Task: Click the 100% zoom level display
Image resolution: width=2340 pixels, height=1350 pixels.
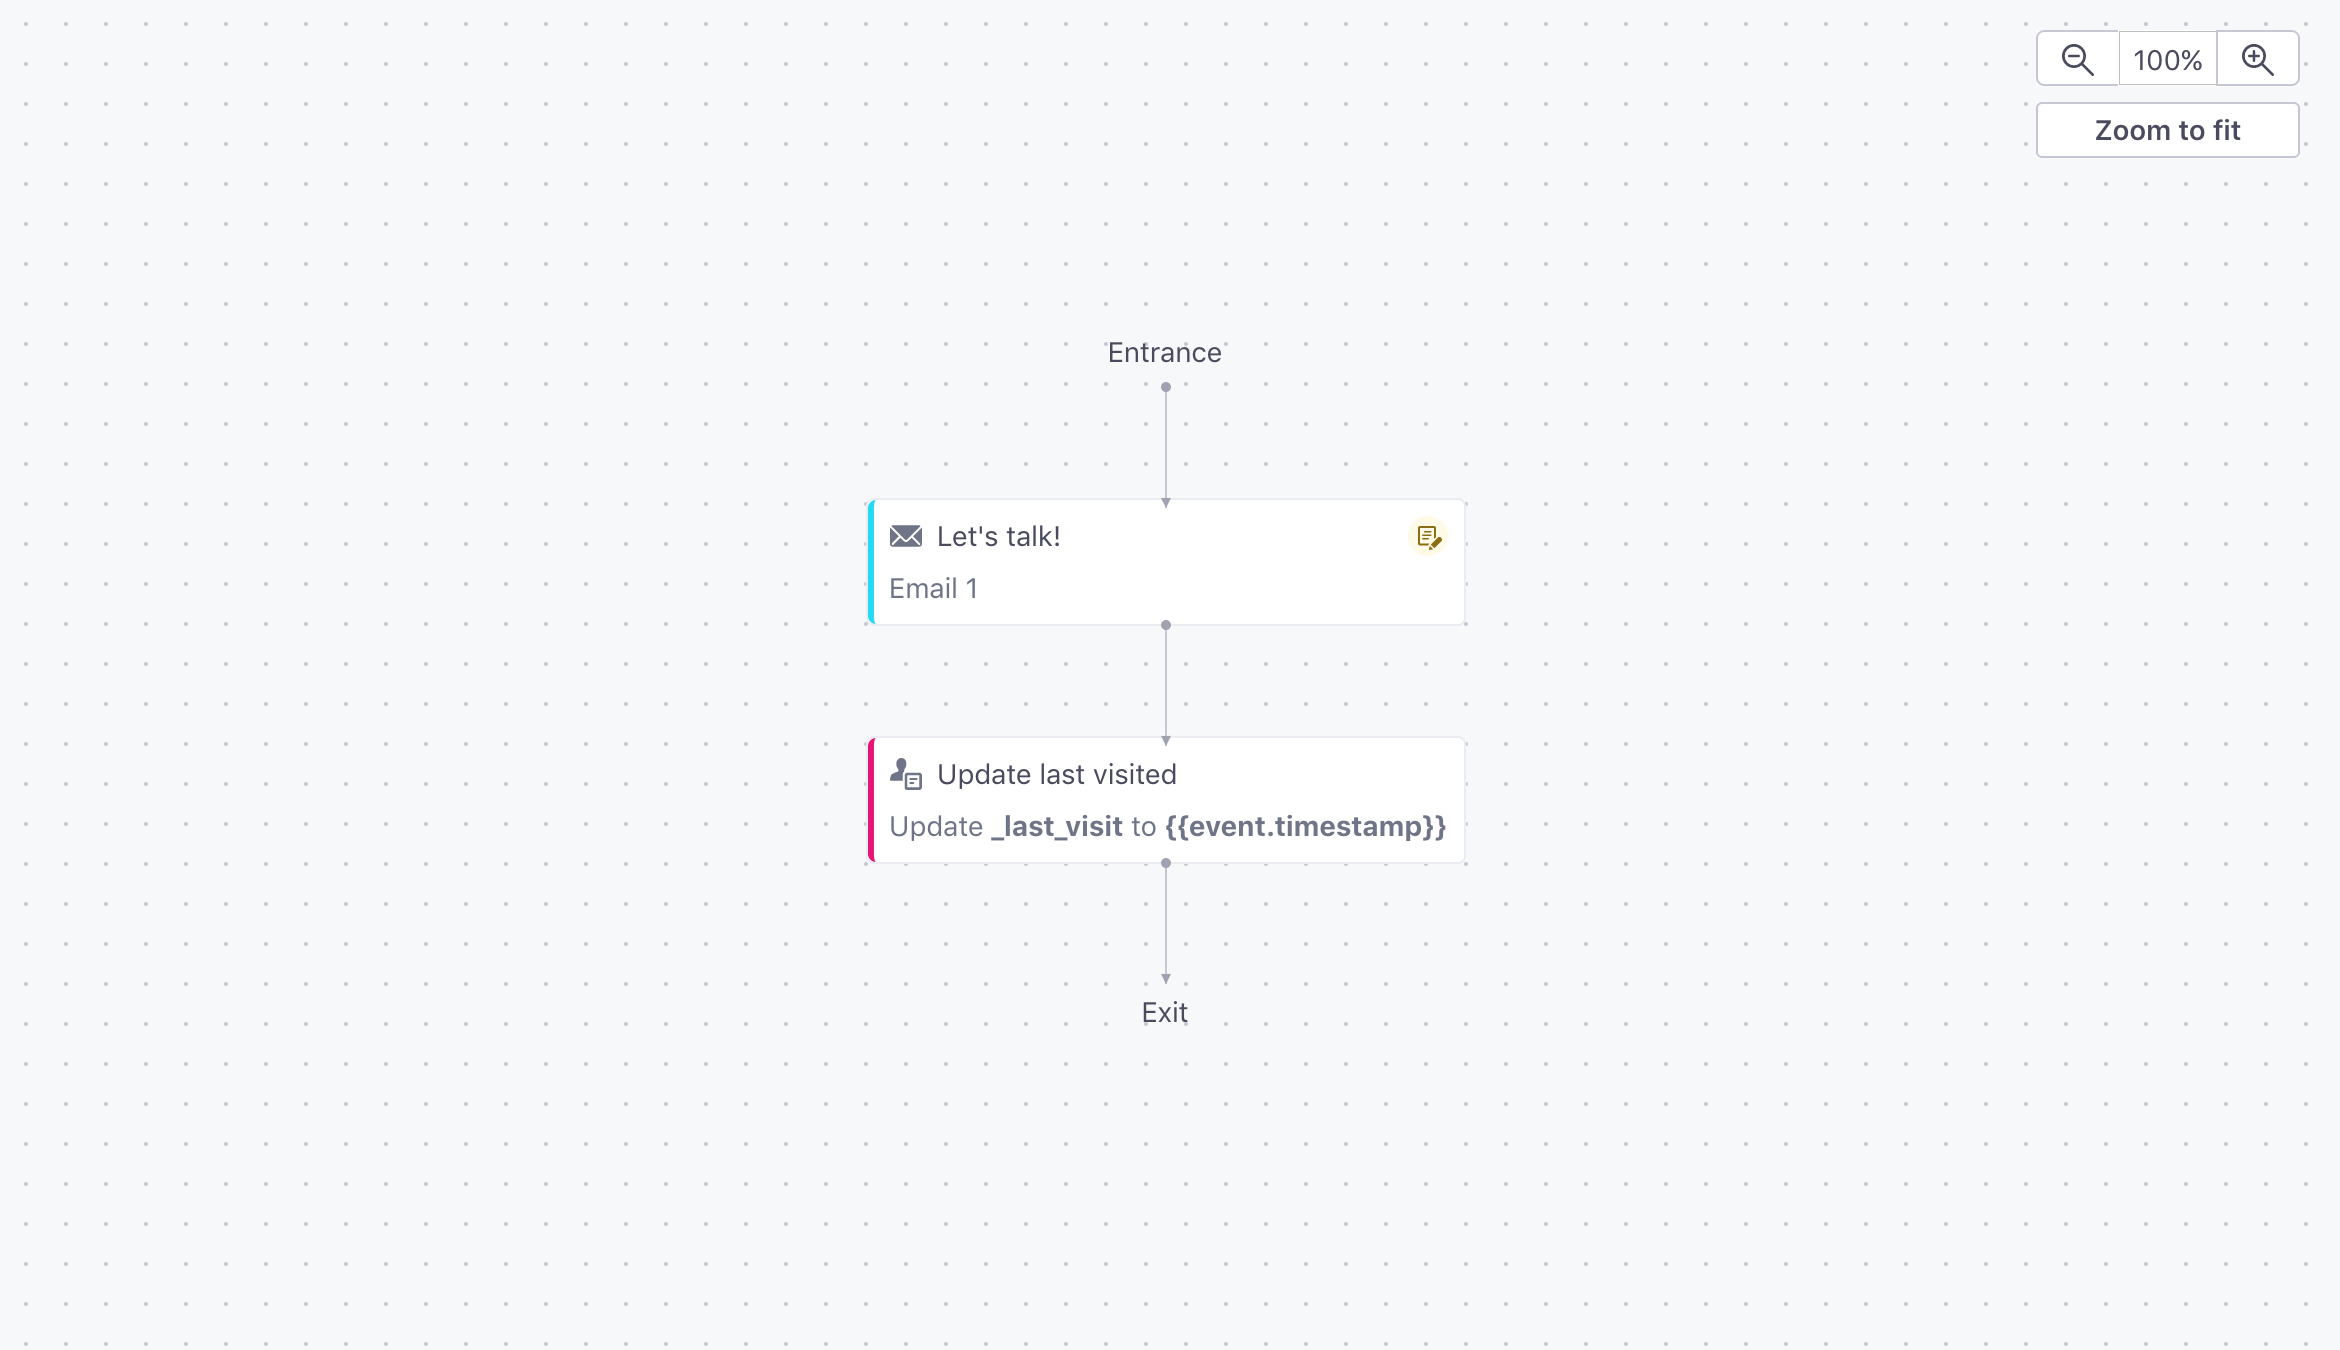Action: [2168, 60]
